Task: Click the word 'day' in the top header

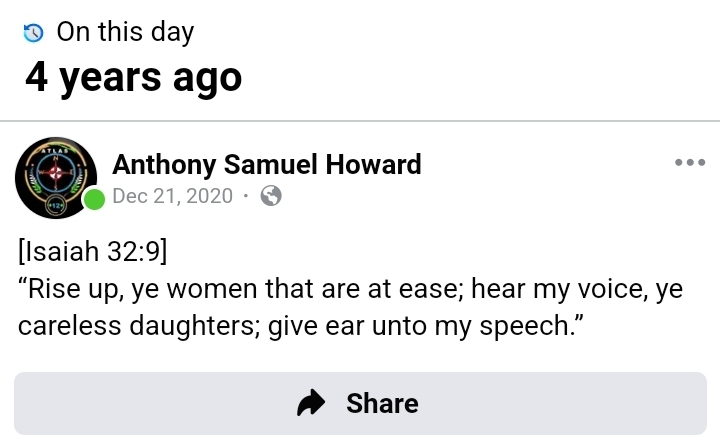Action: [x=171, y=32]
